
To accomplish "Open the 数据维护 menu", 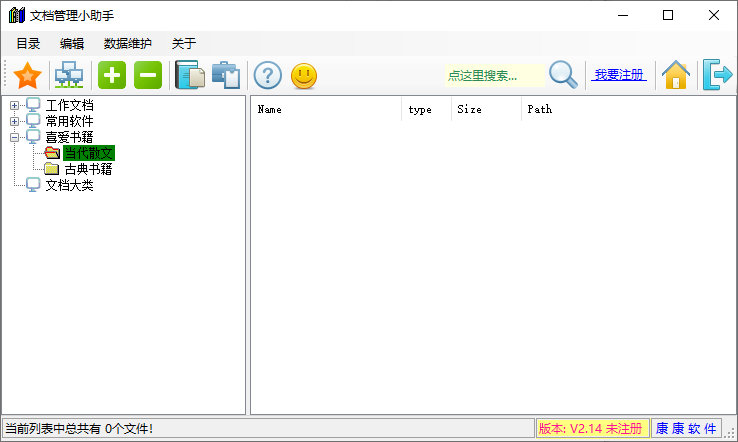I will click(x=128, y=44).
